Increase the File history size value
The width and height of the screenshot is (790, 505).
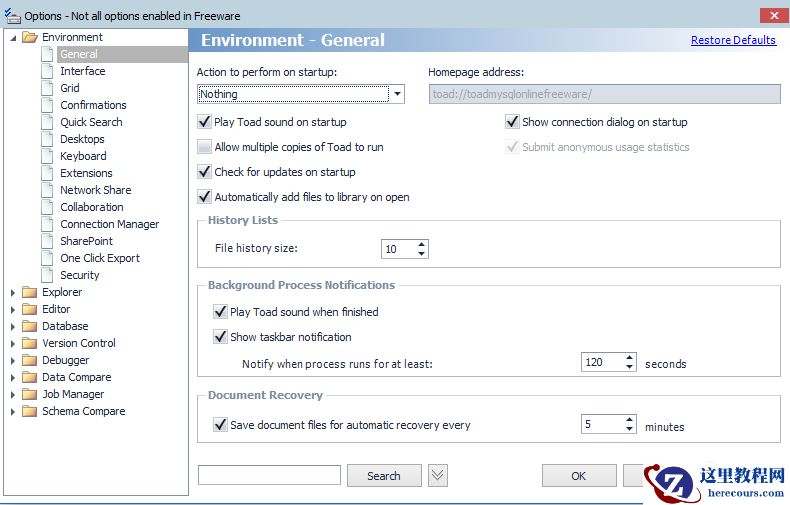(421, 244)
